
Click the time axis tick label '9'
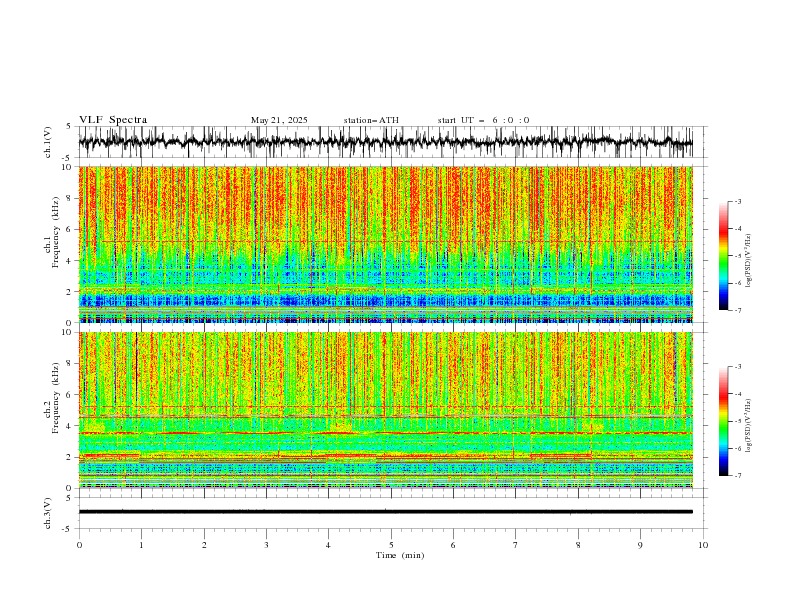640,545
